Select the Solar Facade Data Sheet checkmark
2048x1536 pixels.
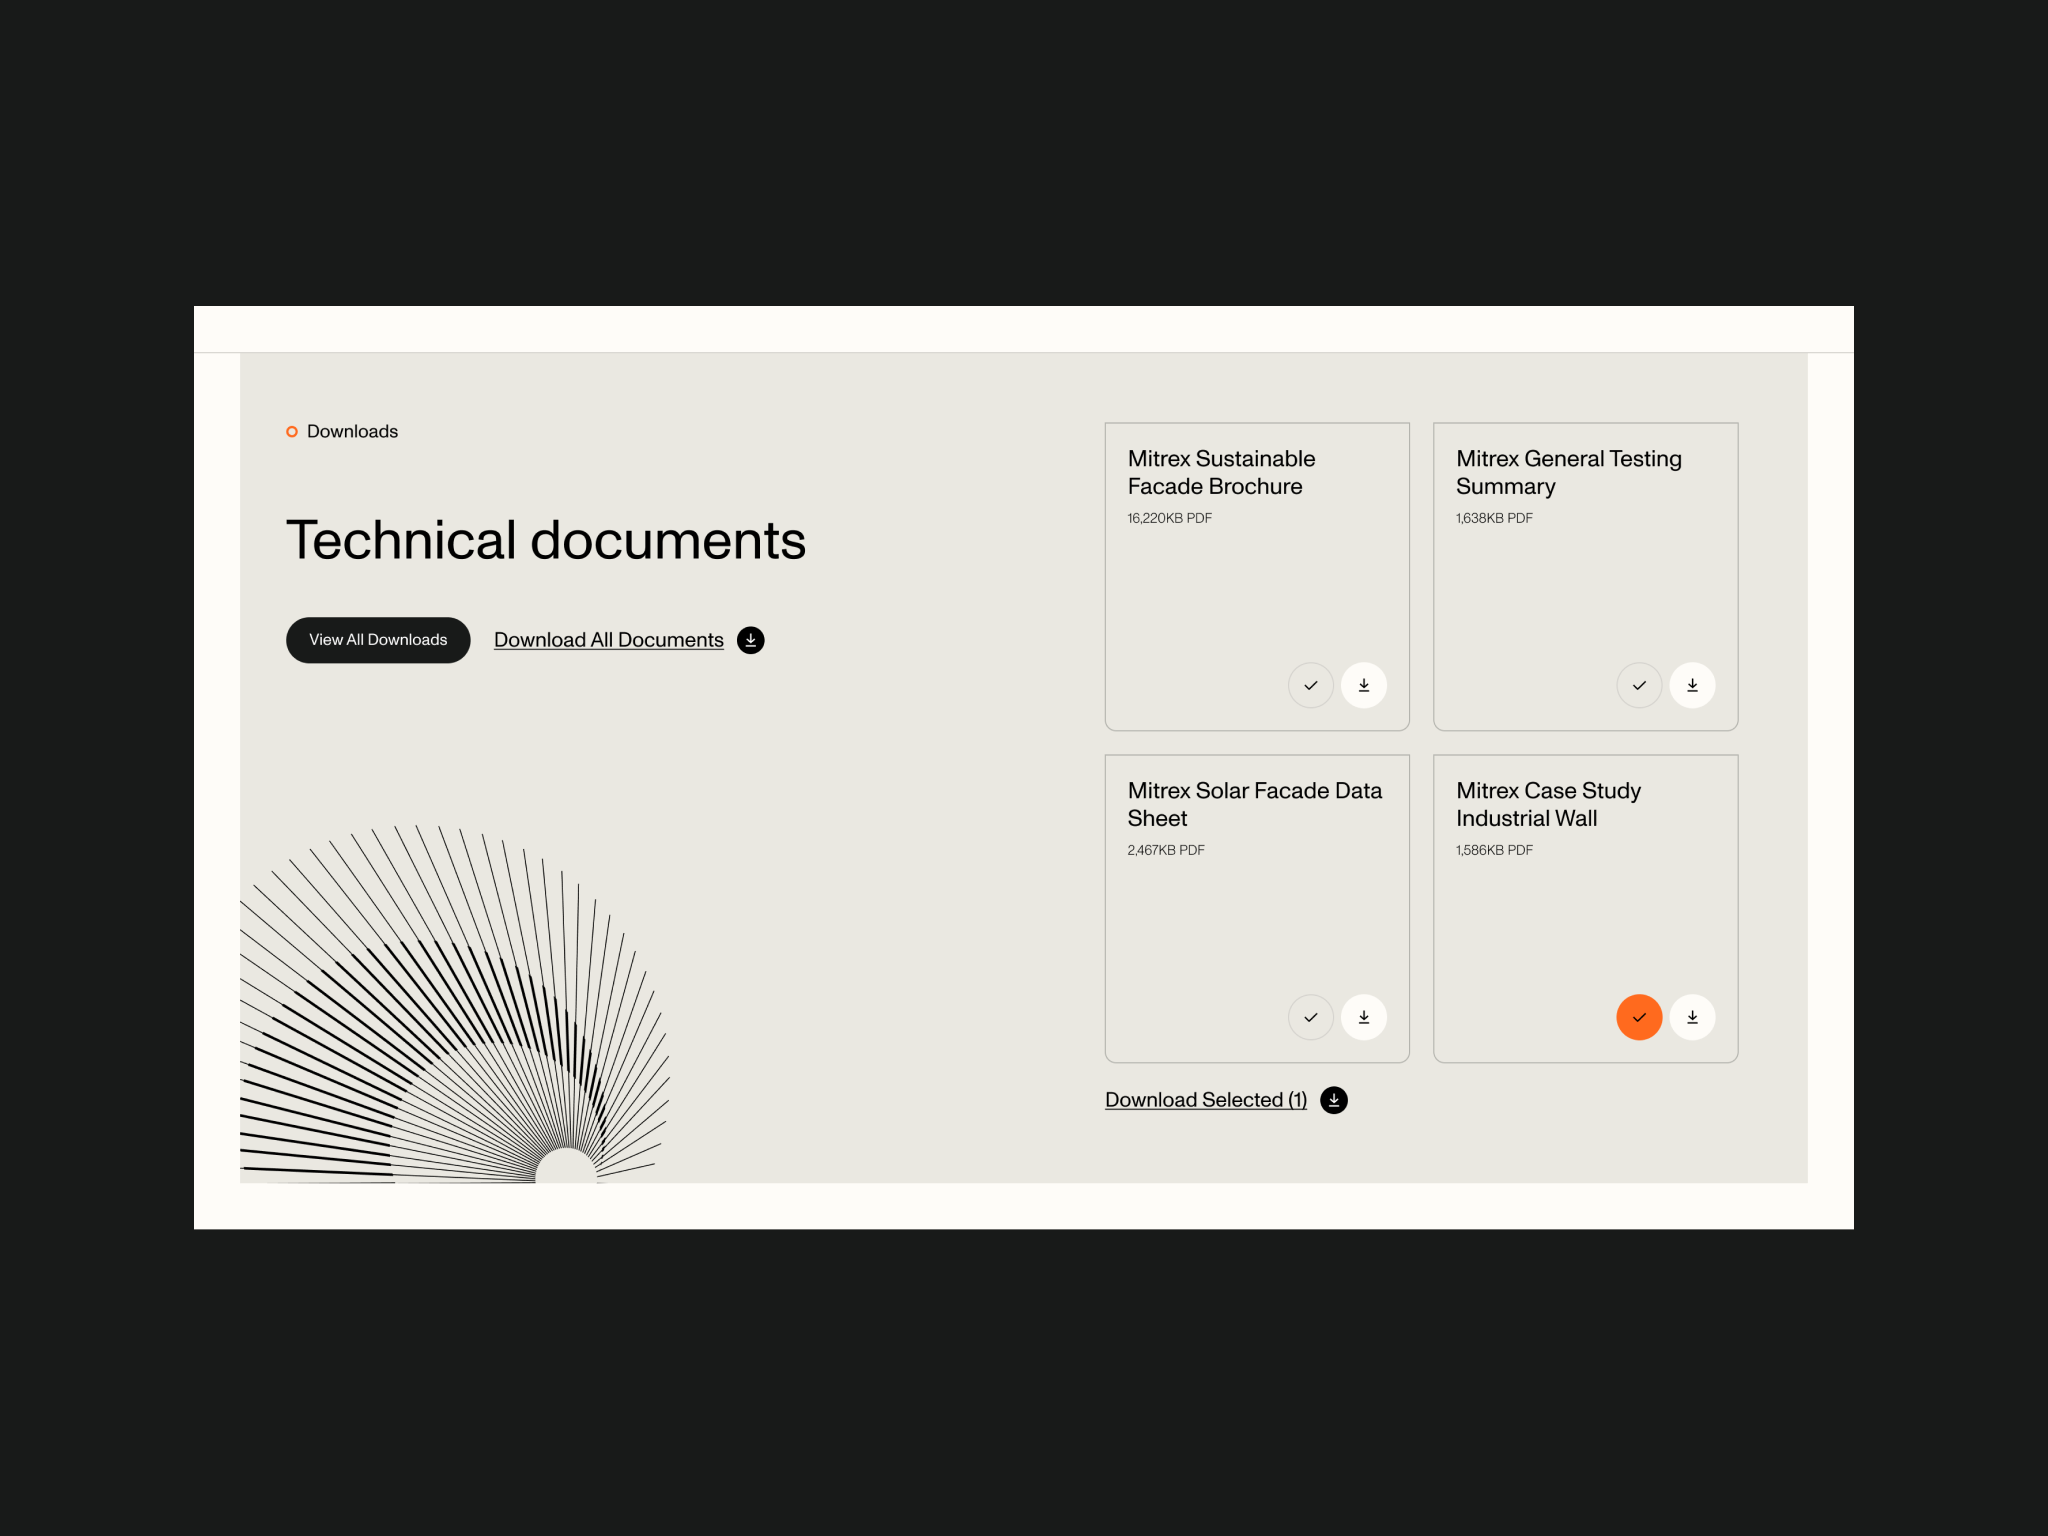(x=1310, y=1017)
